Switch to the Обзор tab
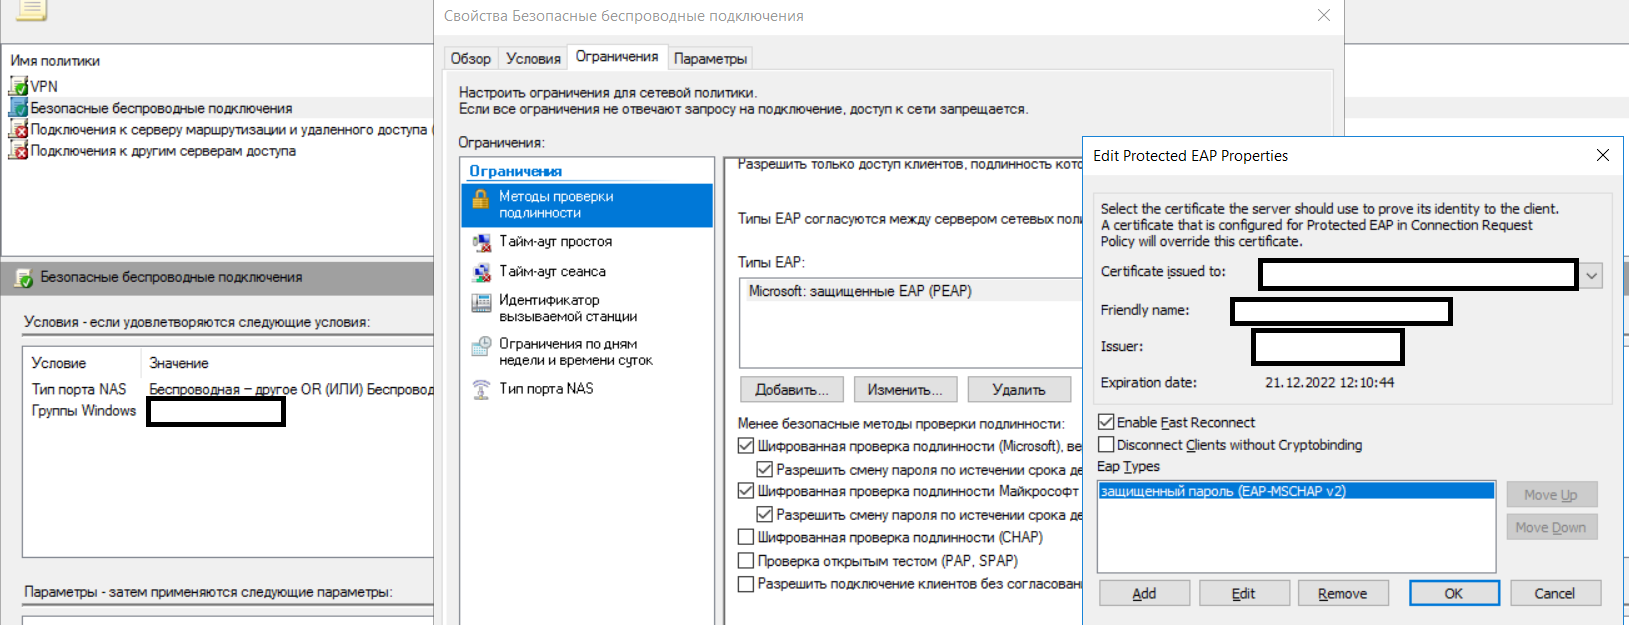The height and width of the screenshot is (625, 1629). [x=470, y=58]
